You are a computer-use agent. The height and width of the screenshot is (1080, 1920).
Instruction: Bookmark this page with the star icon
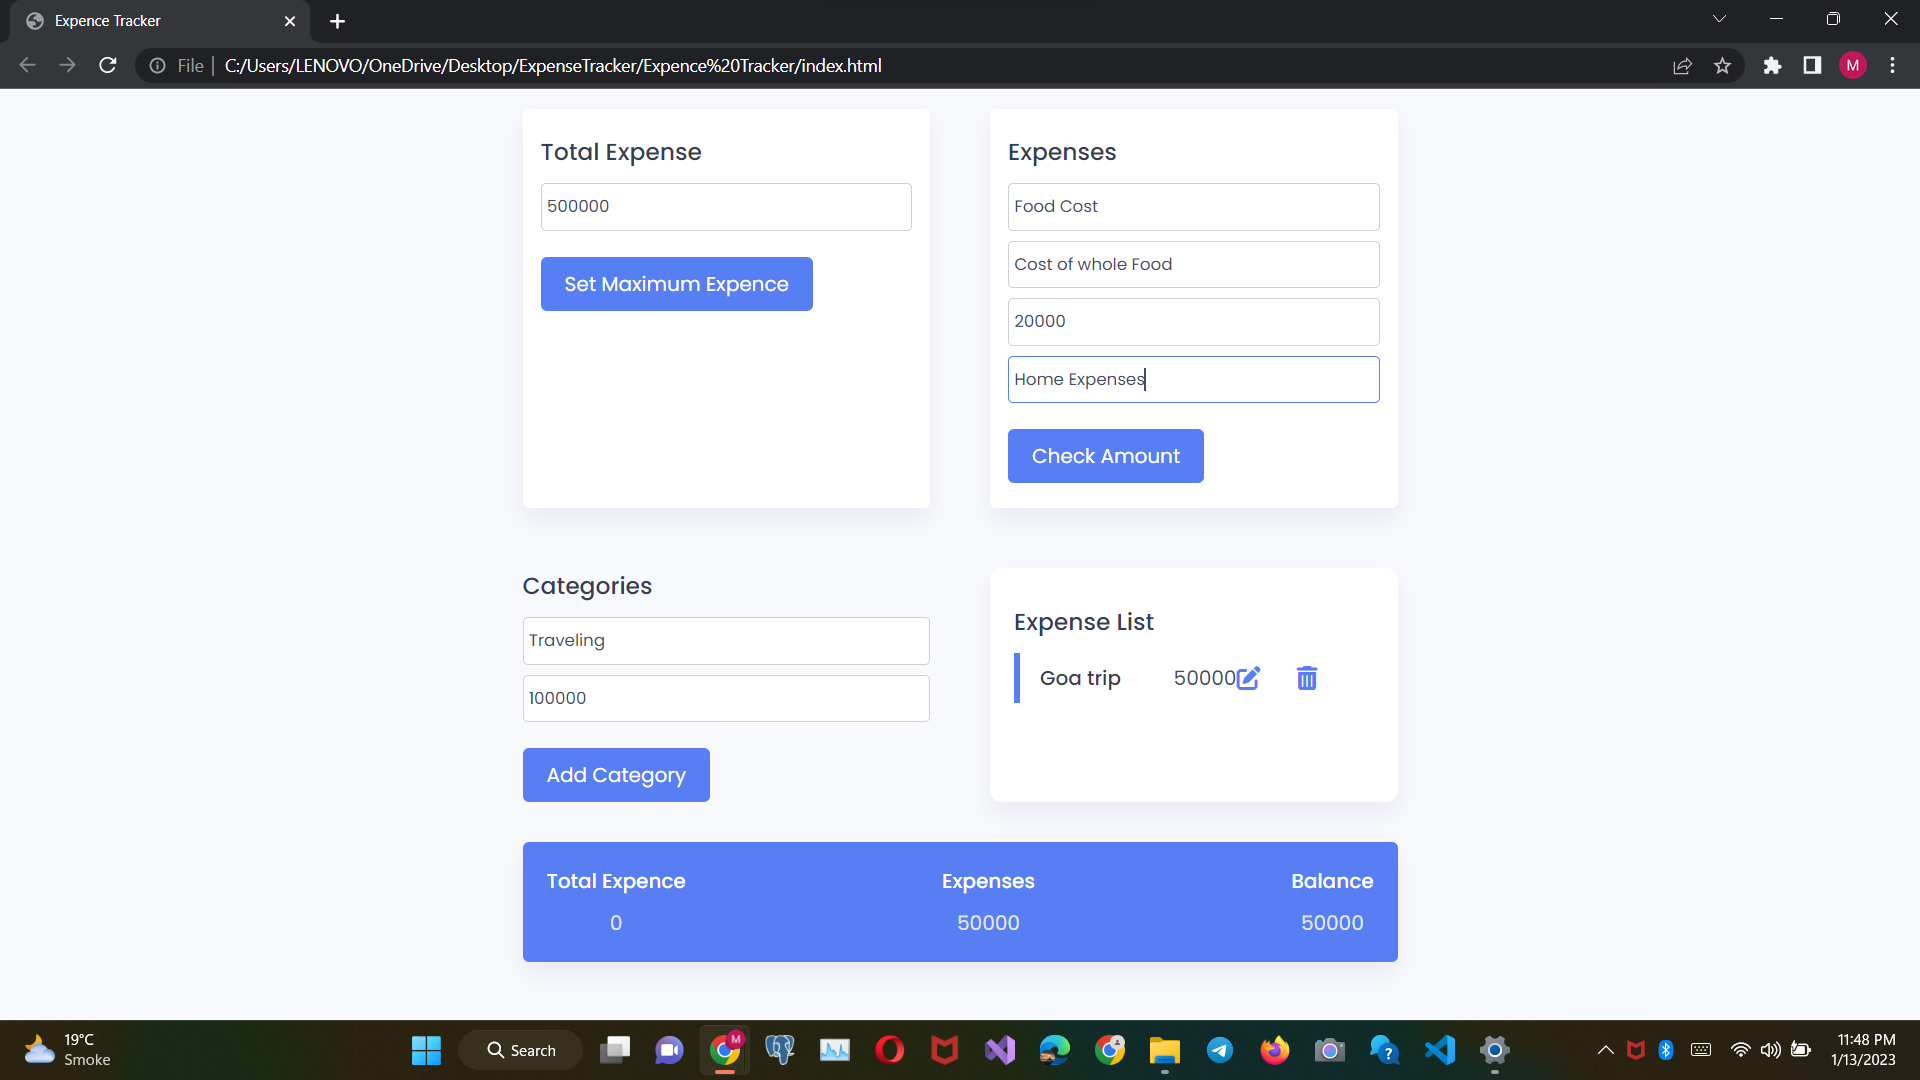(x=1722, y=66)
